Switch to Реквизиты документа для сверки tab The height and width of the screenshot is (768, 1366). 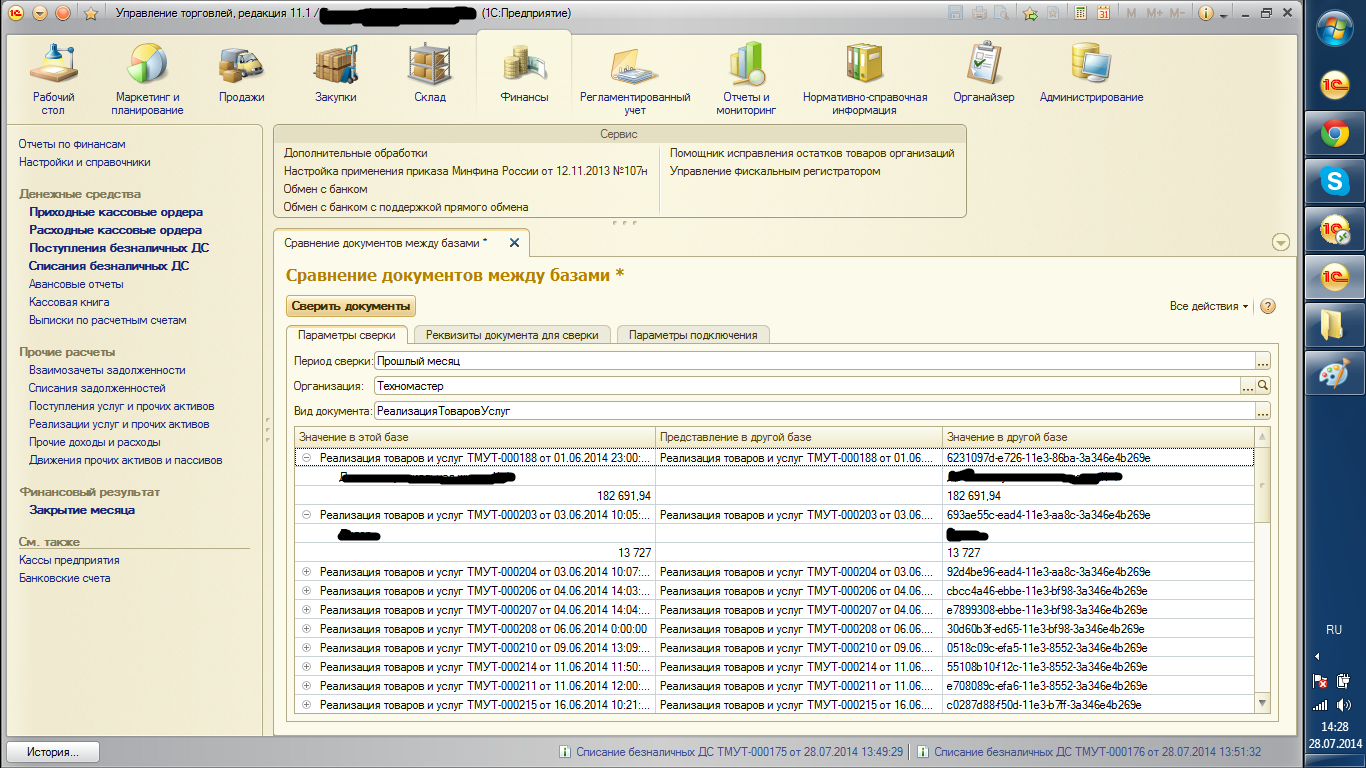512,335
